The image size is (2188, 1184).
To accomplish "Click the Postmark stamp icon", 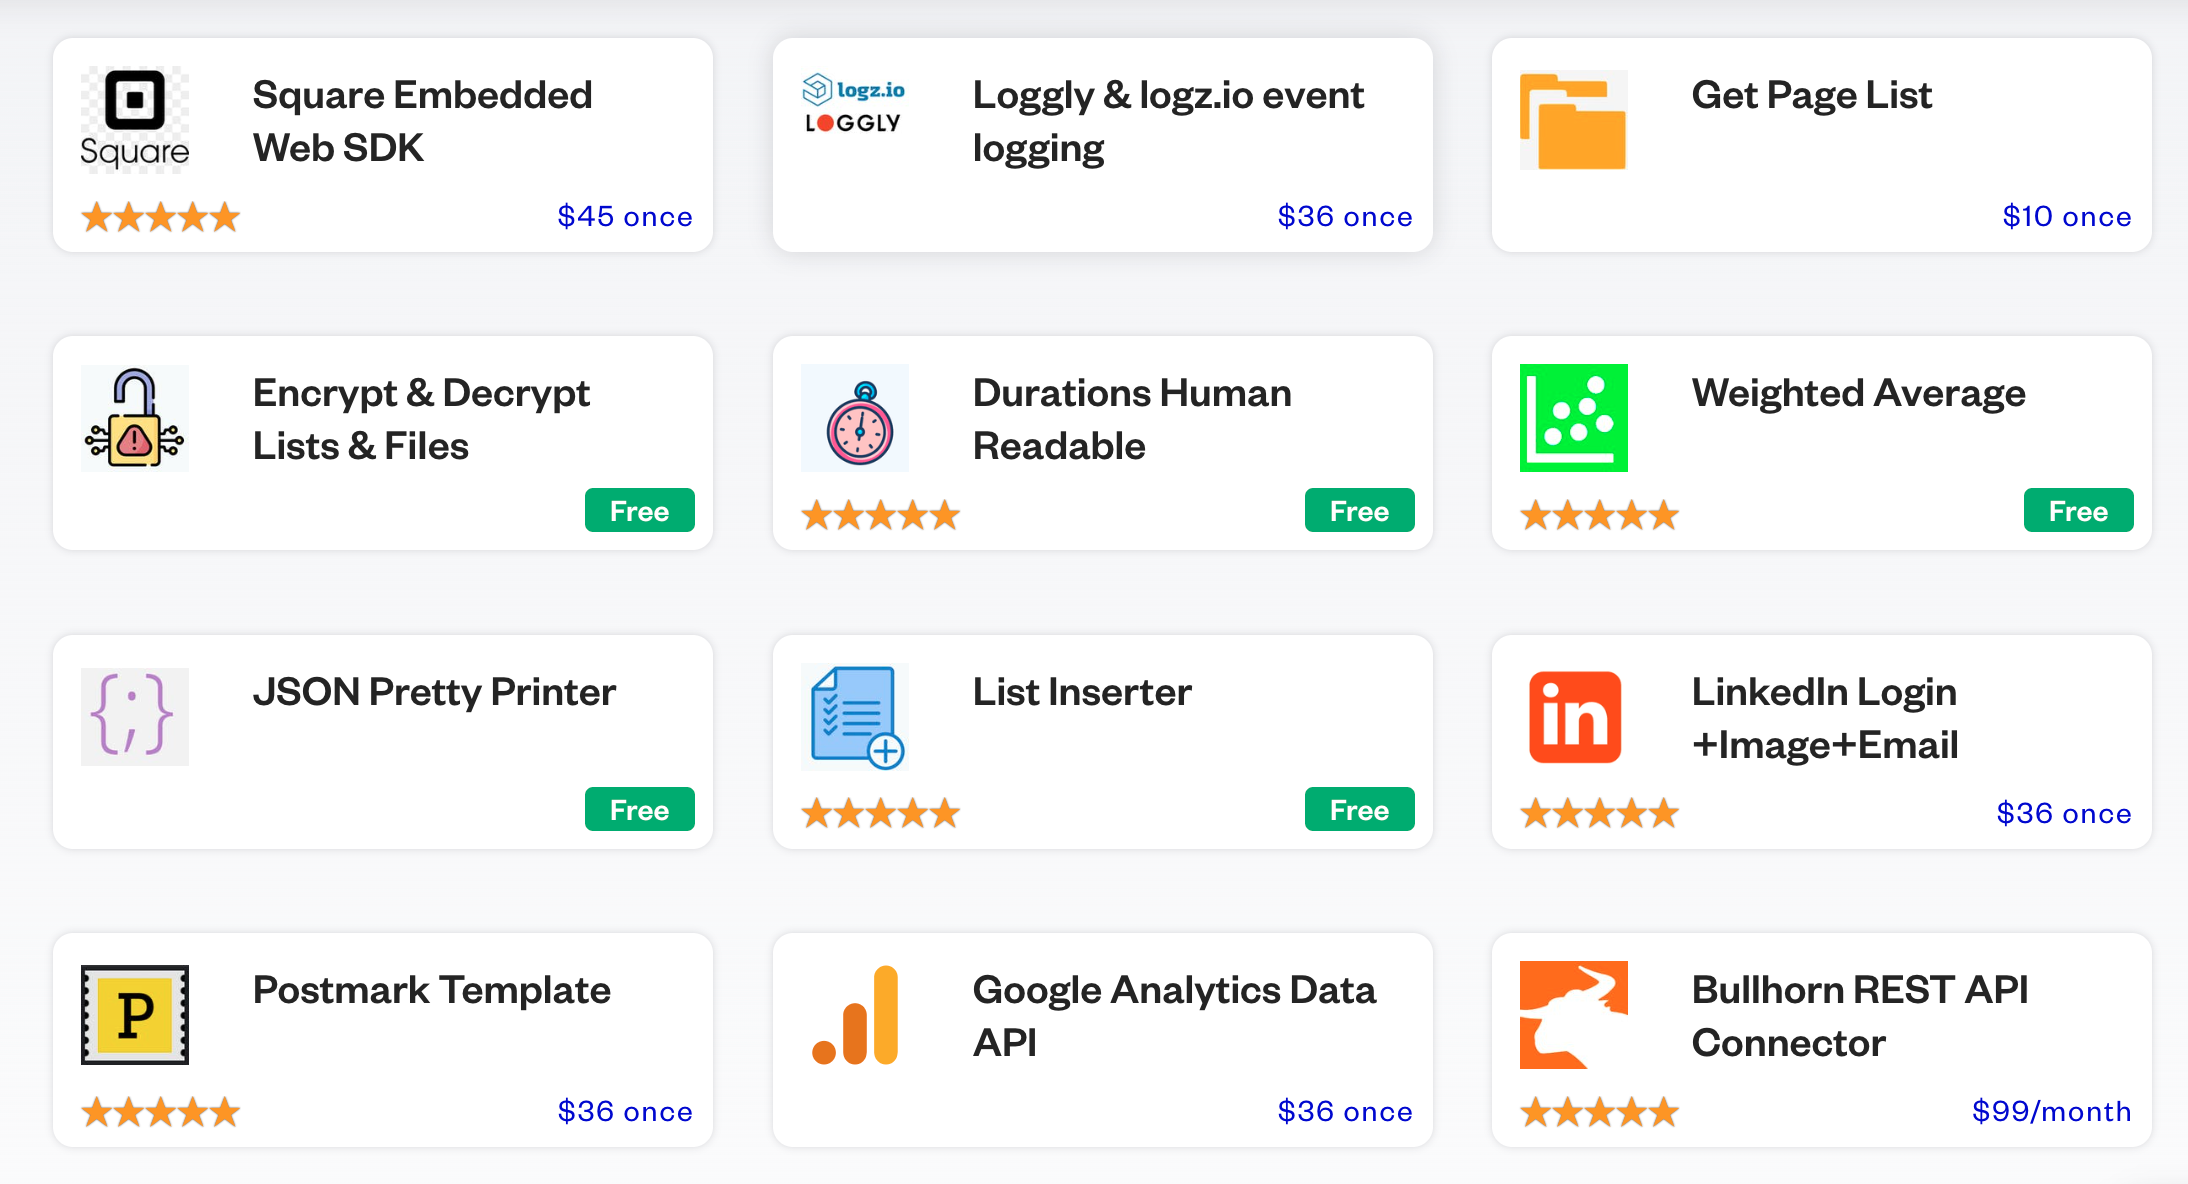I will click(x=135, y=1014).
